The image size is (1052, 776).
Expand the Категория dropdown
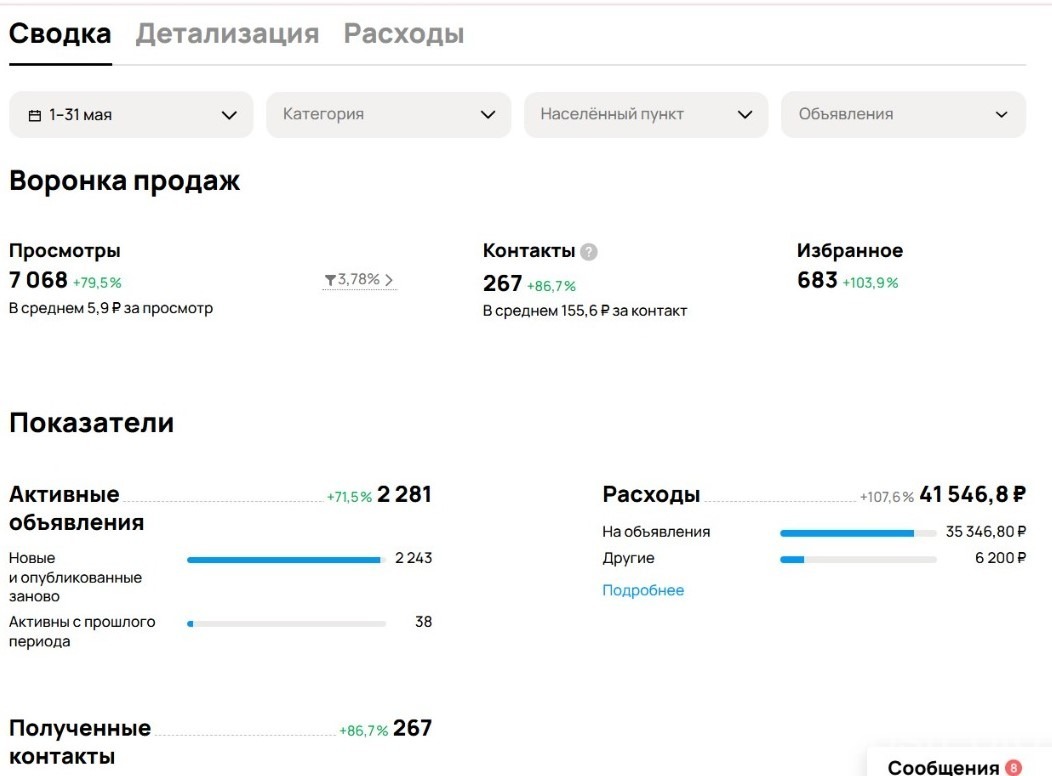pyautogui.click(x=388, y=115)
